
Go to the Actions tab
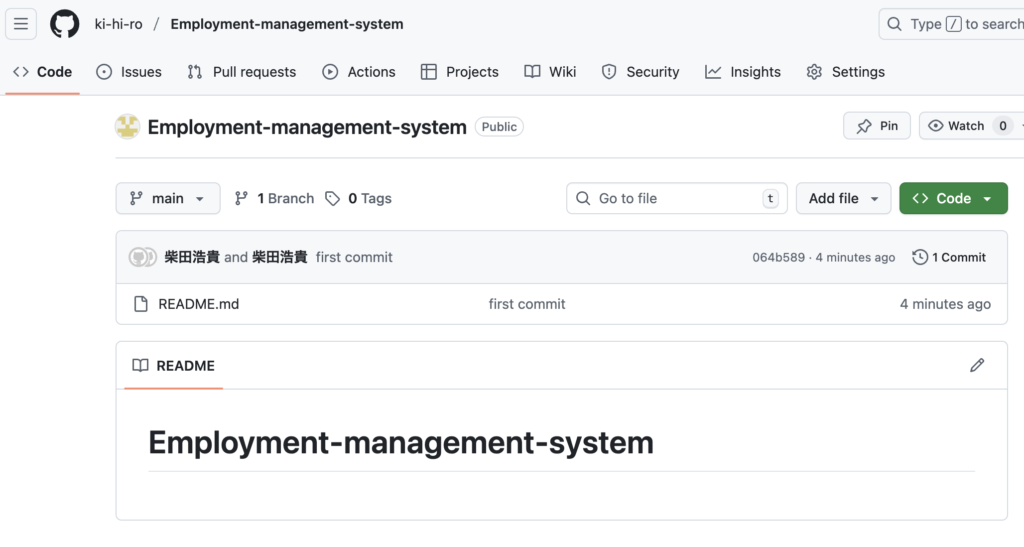pos(359,72)
